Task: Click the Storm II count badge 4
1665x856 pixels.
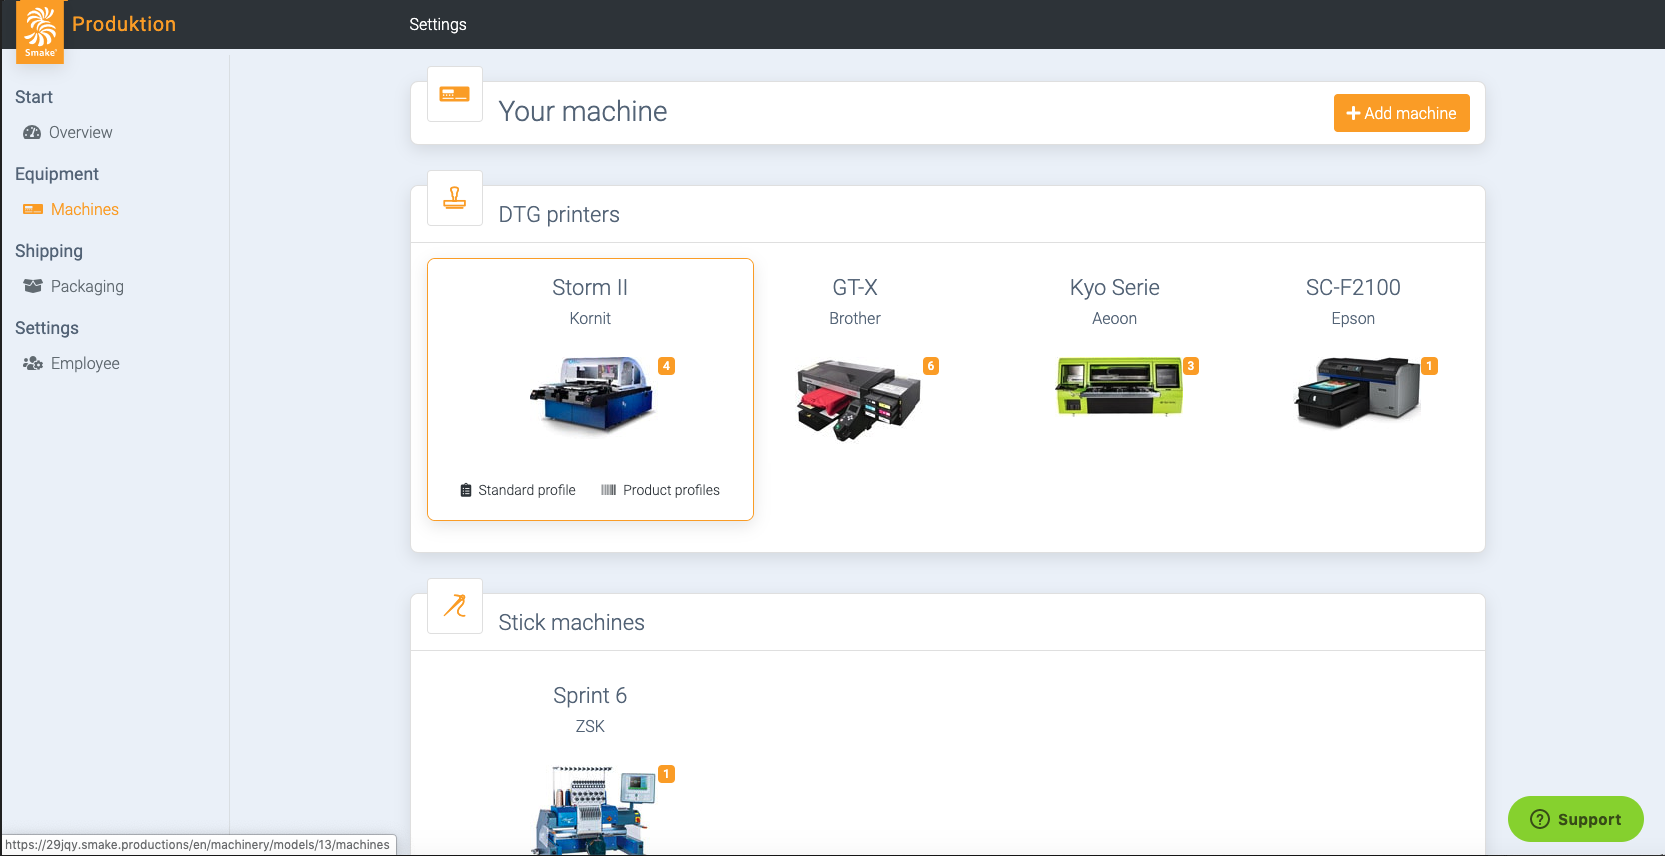Action: tap(667, 366)
